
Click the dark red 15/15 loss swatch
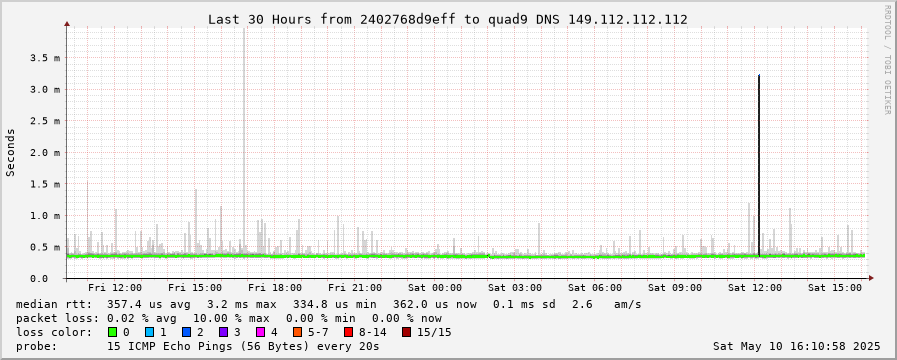click(406, 332)
